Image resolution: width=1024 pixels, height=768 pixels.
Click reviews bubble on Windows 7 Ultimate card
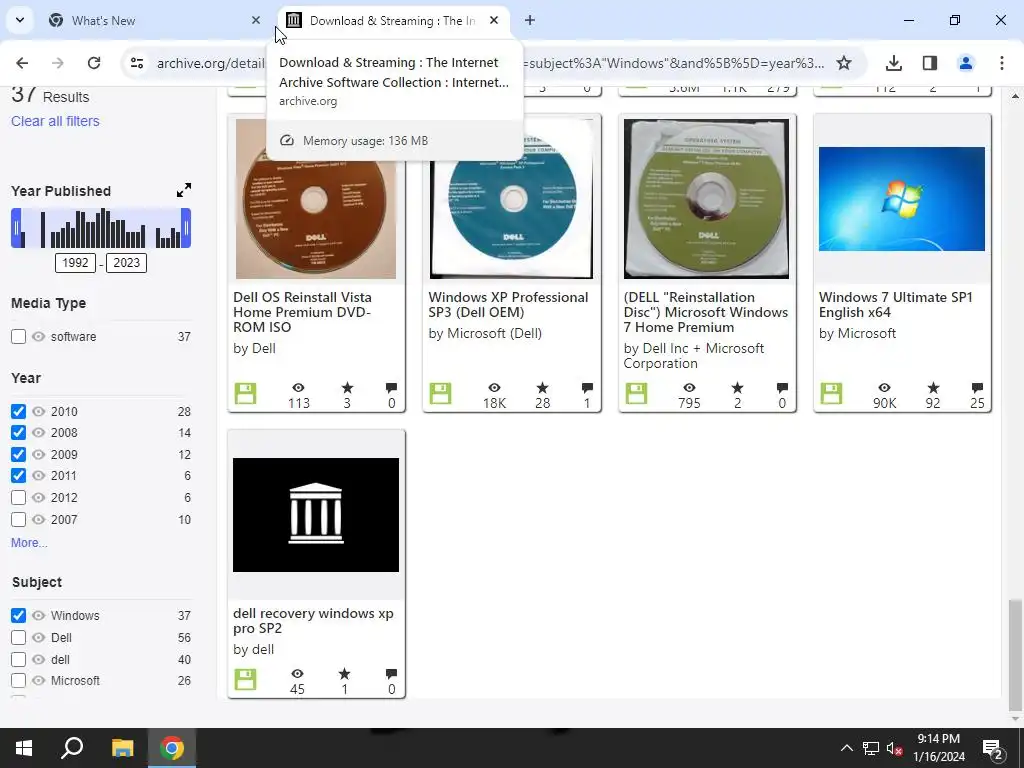tap(977, 388)
